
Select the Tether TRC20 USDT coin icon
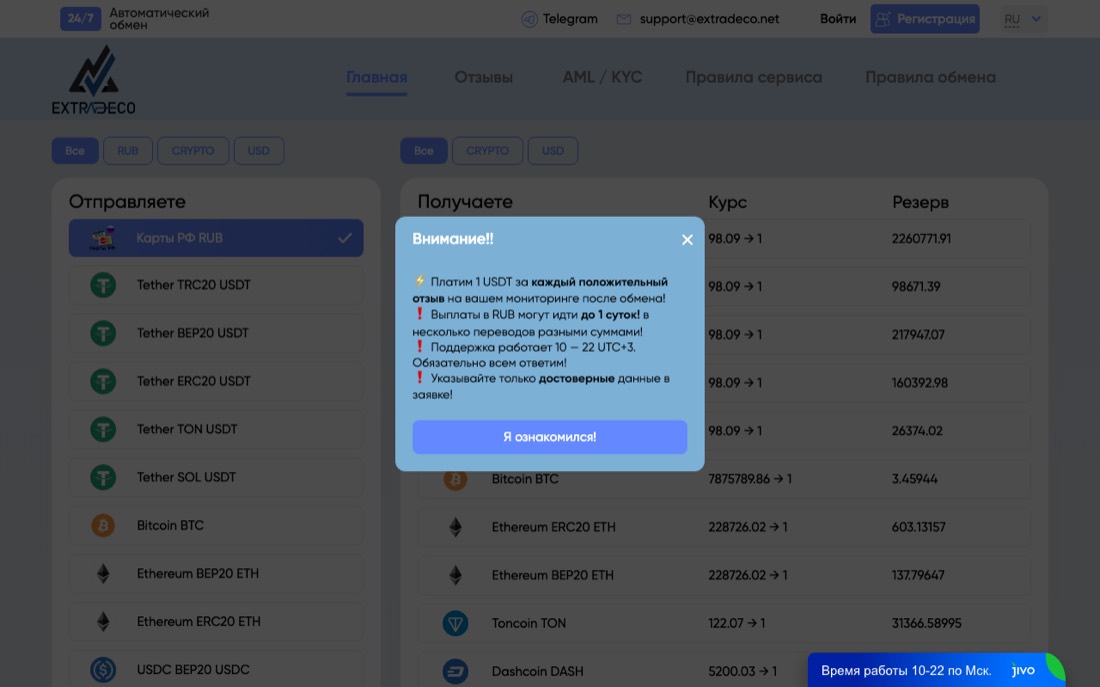103,285
